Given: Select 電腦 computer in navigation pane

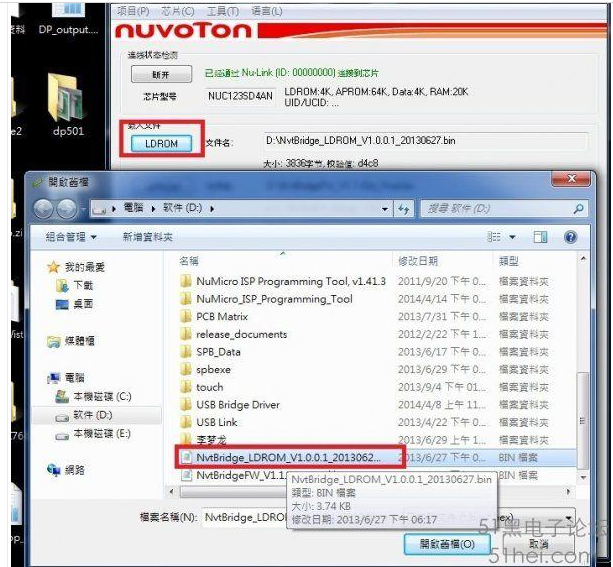Looking at the screenshot, I should coord(66,378).
